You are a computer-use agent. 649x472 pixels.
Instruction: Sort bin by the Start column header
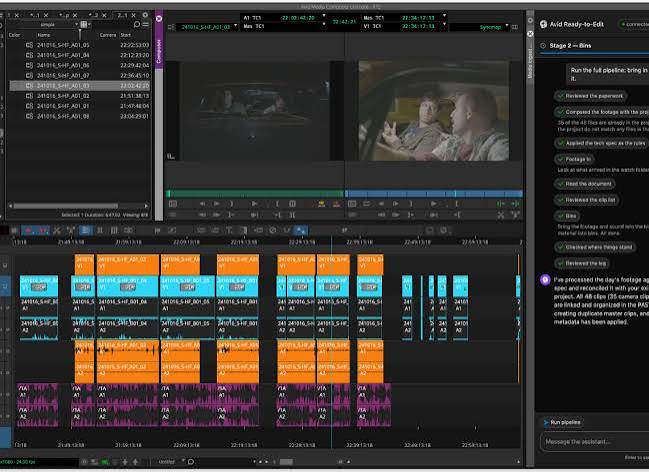coord(125,35)
